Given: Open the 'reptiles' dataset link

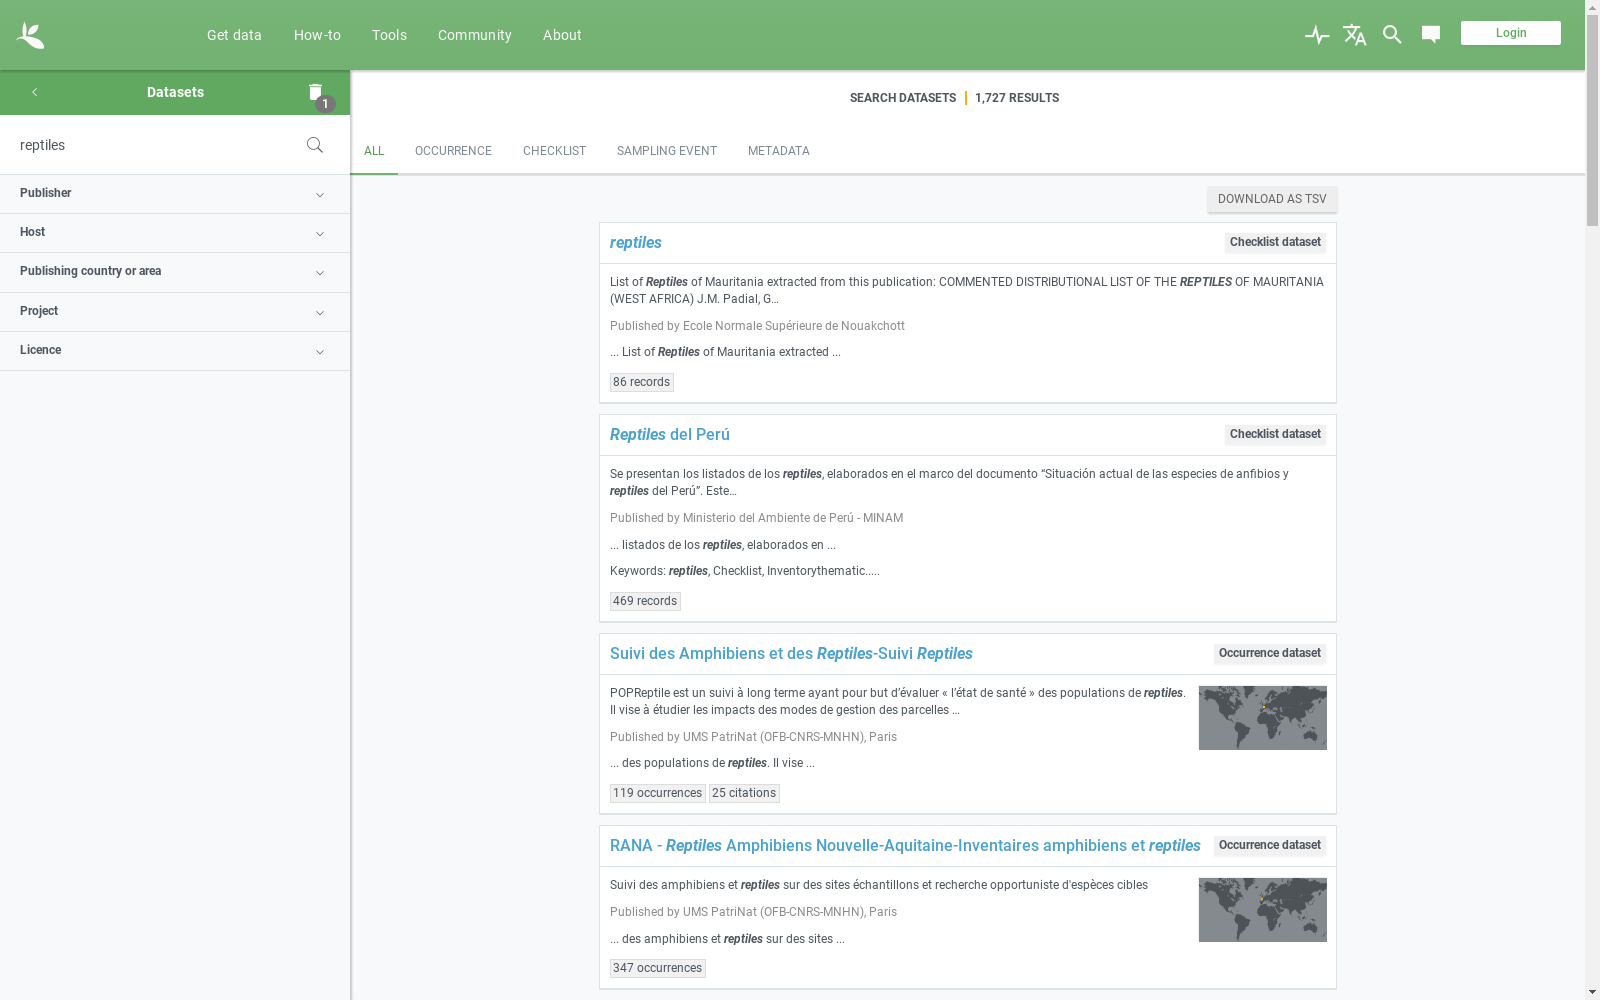Looking at the screenshot, I should click(x=636, y=243).
